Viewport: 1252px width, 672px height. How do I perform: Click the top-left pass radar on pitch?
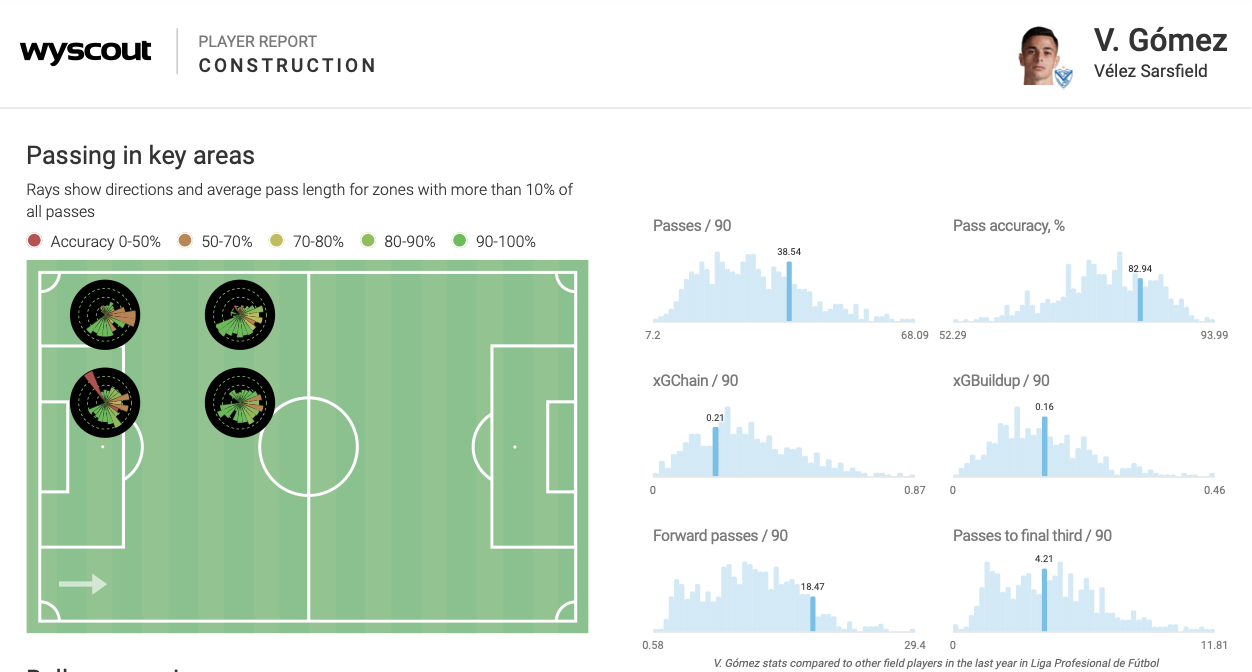pyautogui.click(x=105, y=315)
